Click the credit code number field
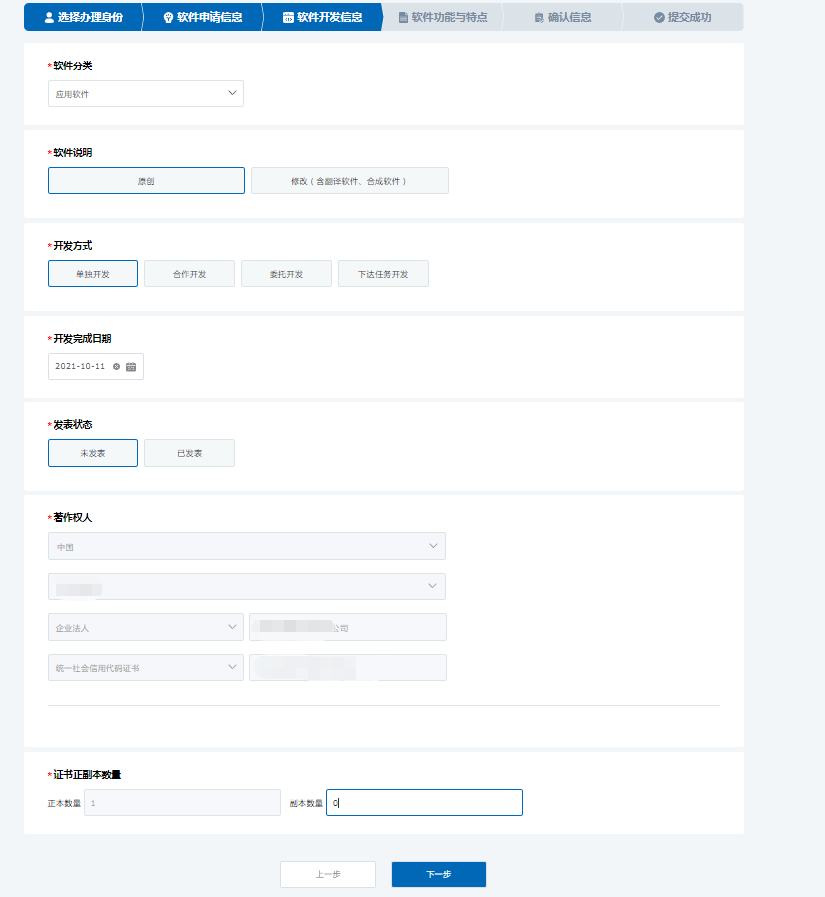 [x=348, y=668]
